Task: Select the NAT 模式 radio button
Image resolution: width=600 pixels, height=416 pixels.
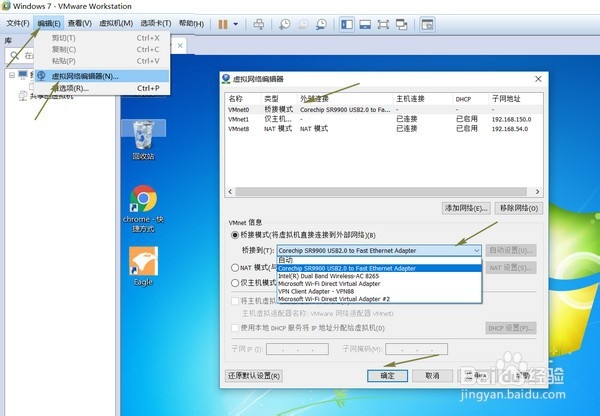Action: coord(235,268)
